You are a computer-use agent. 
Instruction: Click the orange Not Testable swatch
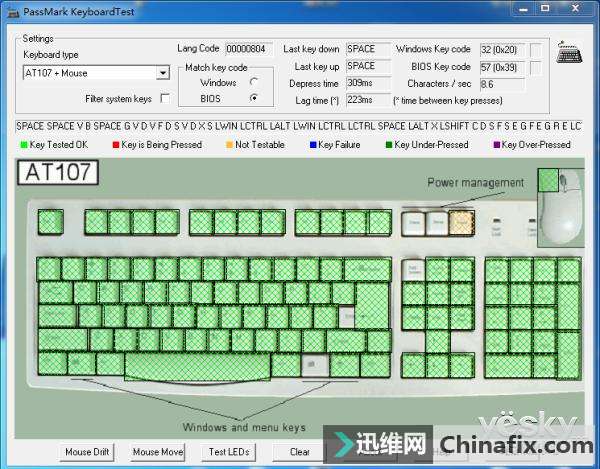(x=229, y=145)
